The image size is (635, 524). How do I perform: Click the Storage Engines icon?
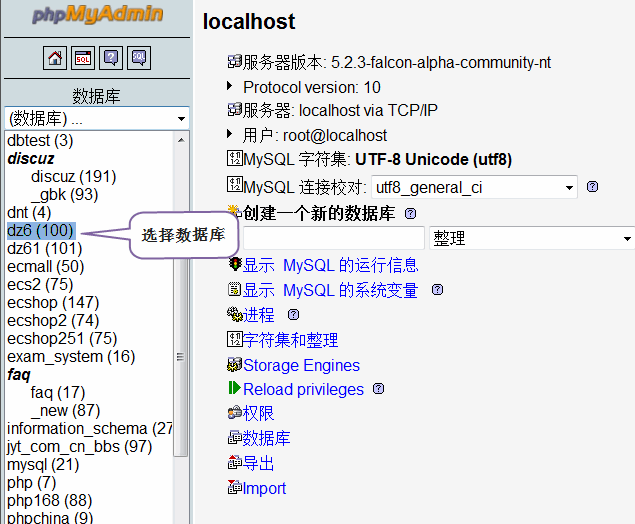pos(234,364)
